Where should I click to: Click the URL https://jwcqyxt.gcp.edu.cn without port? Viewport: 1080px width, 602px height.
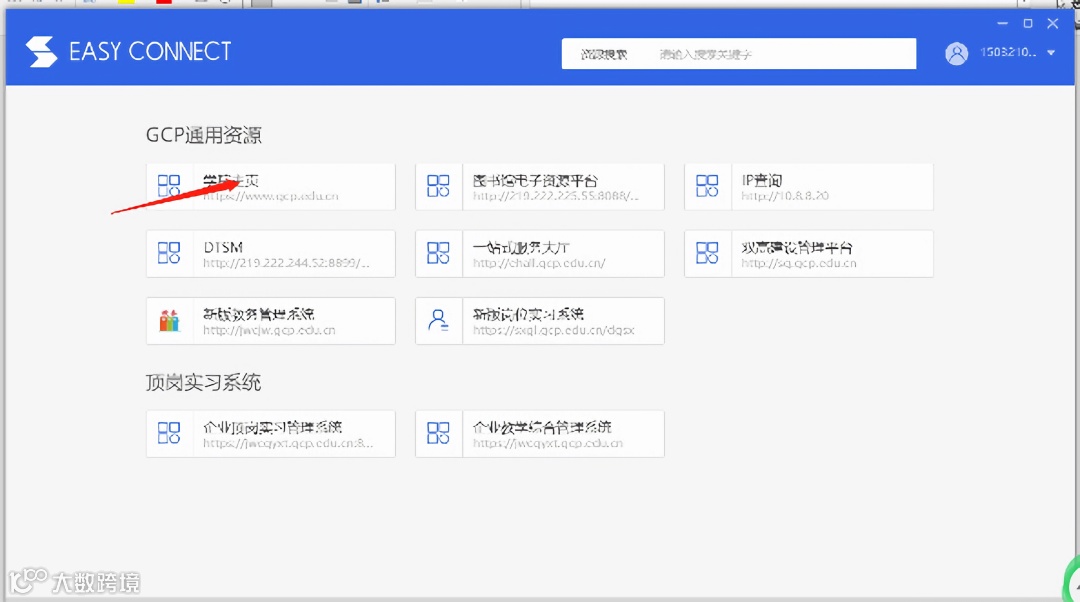pyautogui.click(x=548, y=444)
